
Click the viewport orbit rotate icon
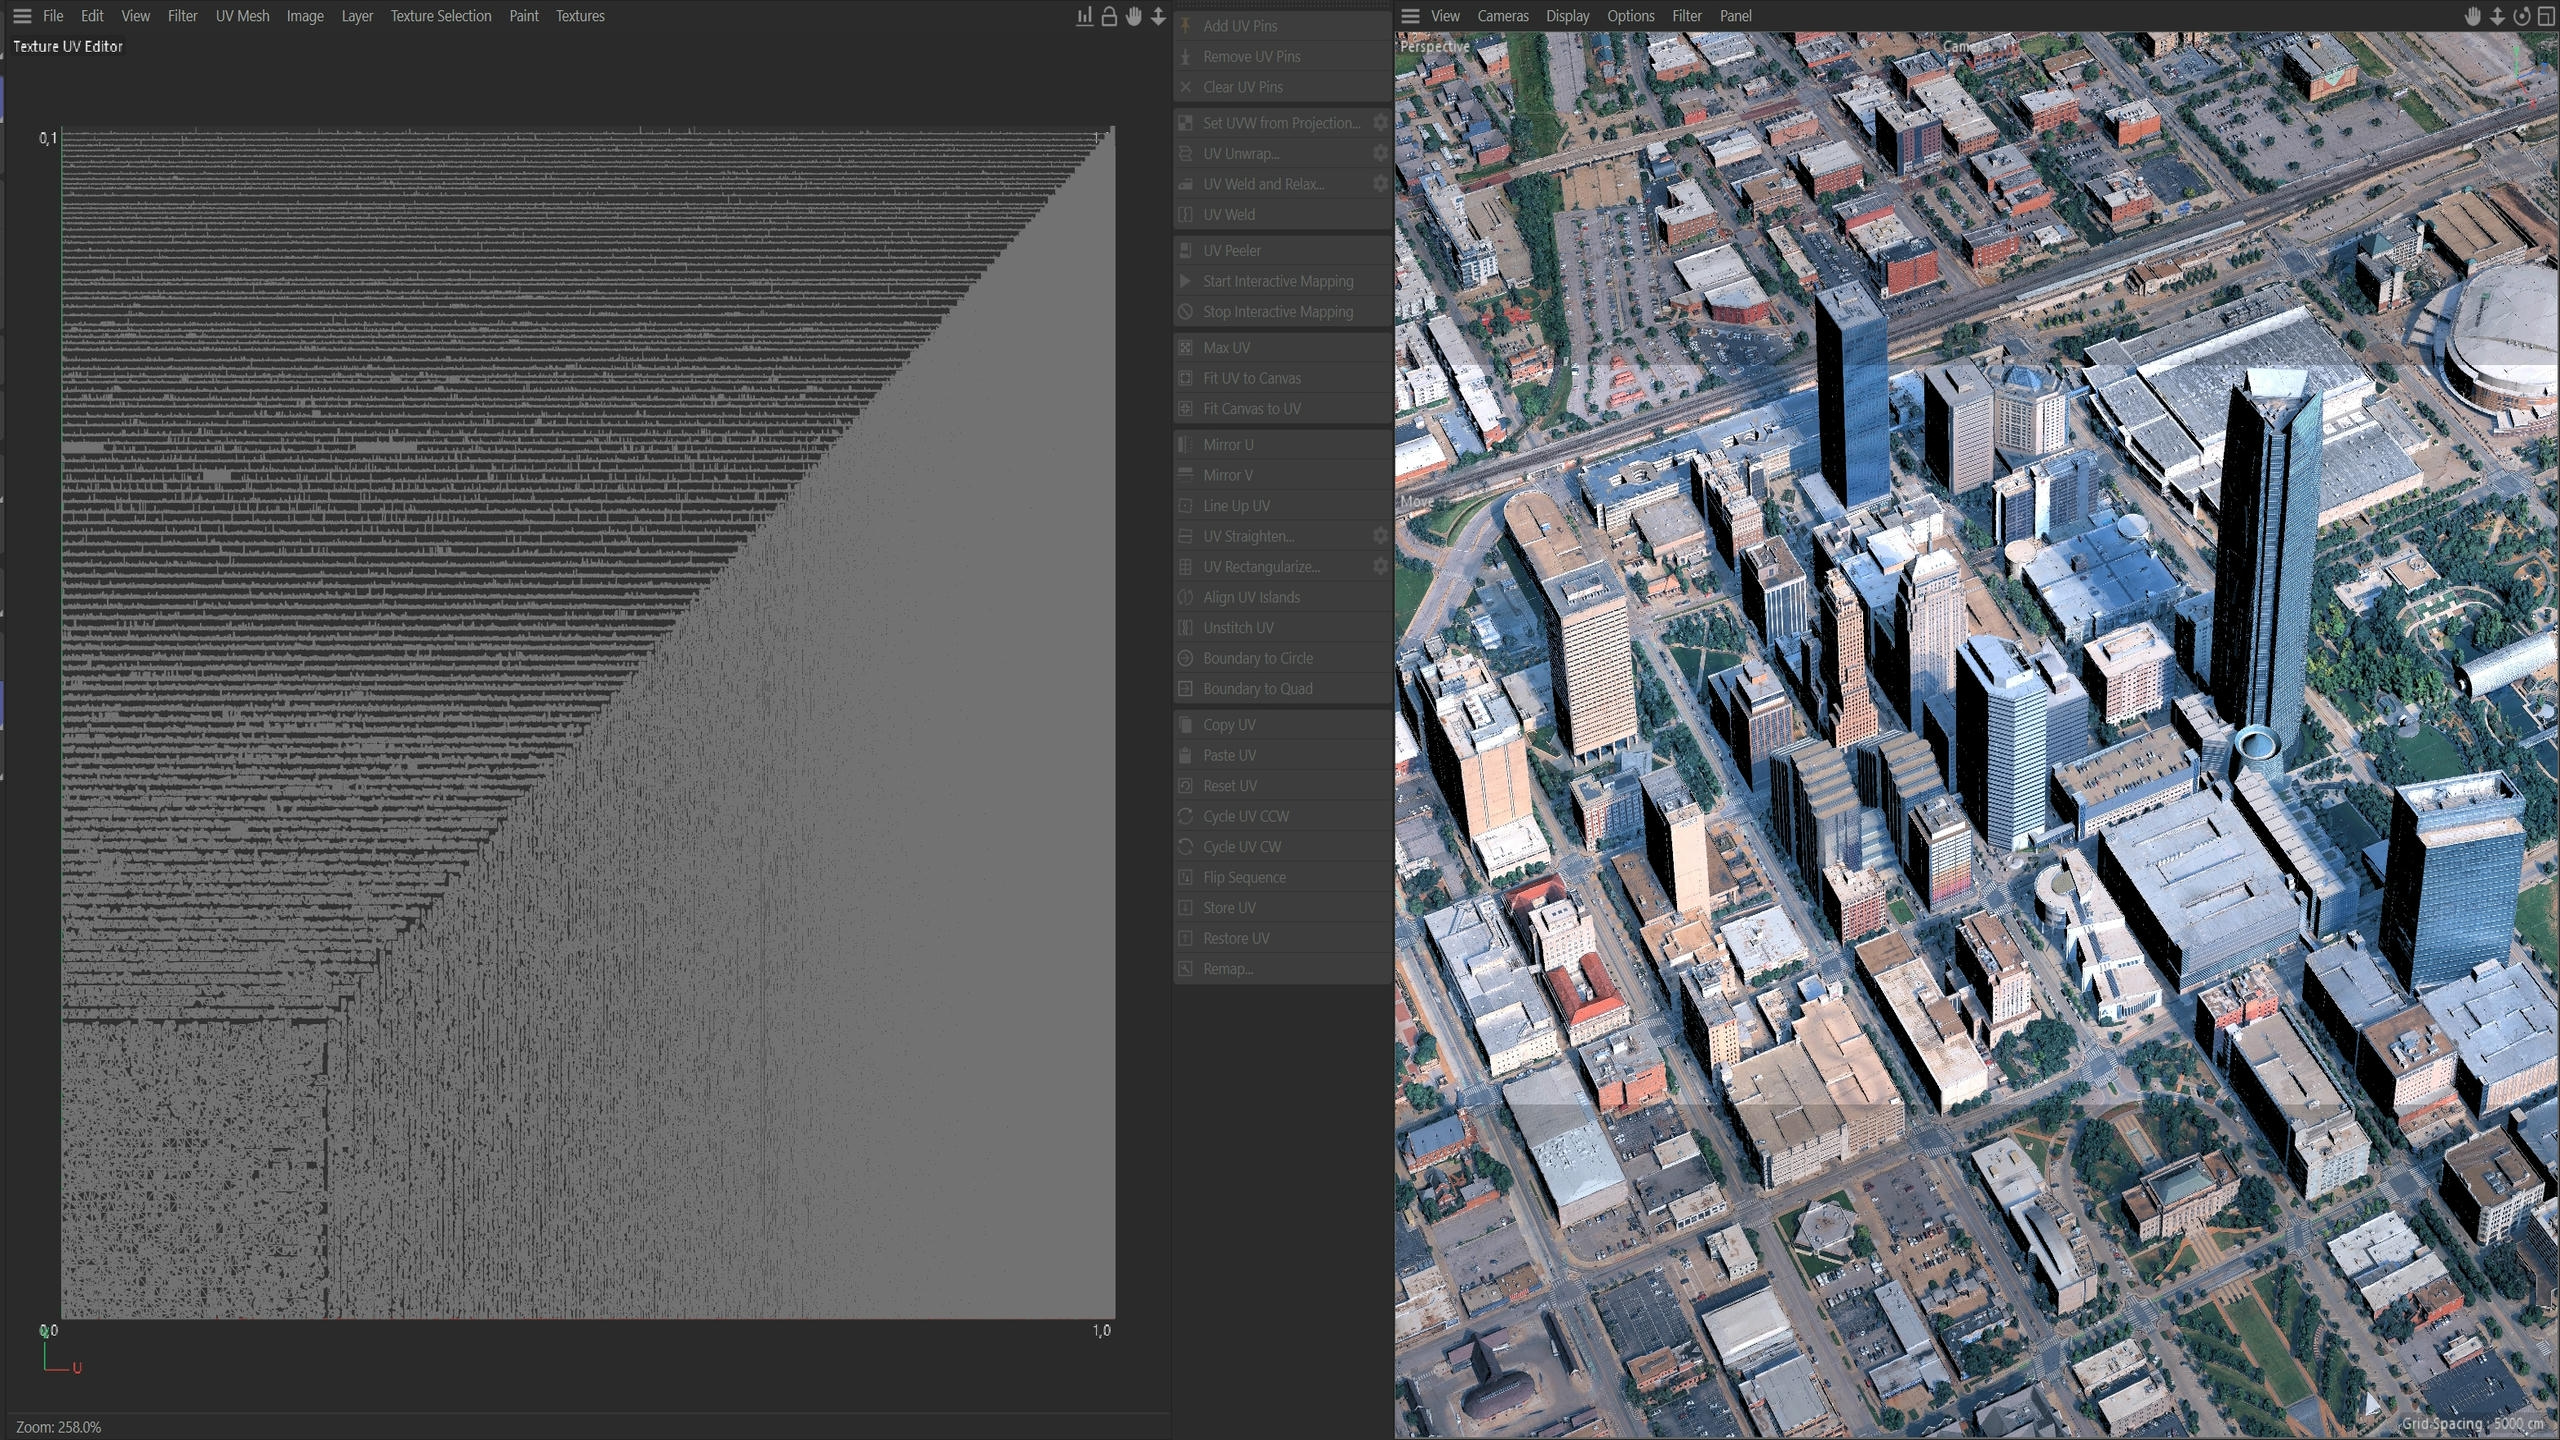tap(2522, 16)
